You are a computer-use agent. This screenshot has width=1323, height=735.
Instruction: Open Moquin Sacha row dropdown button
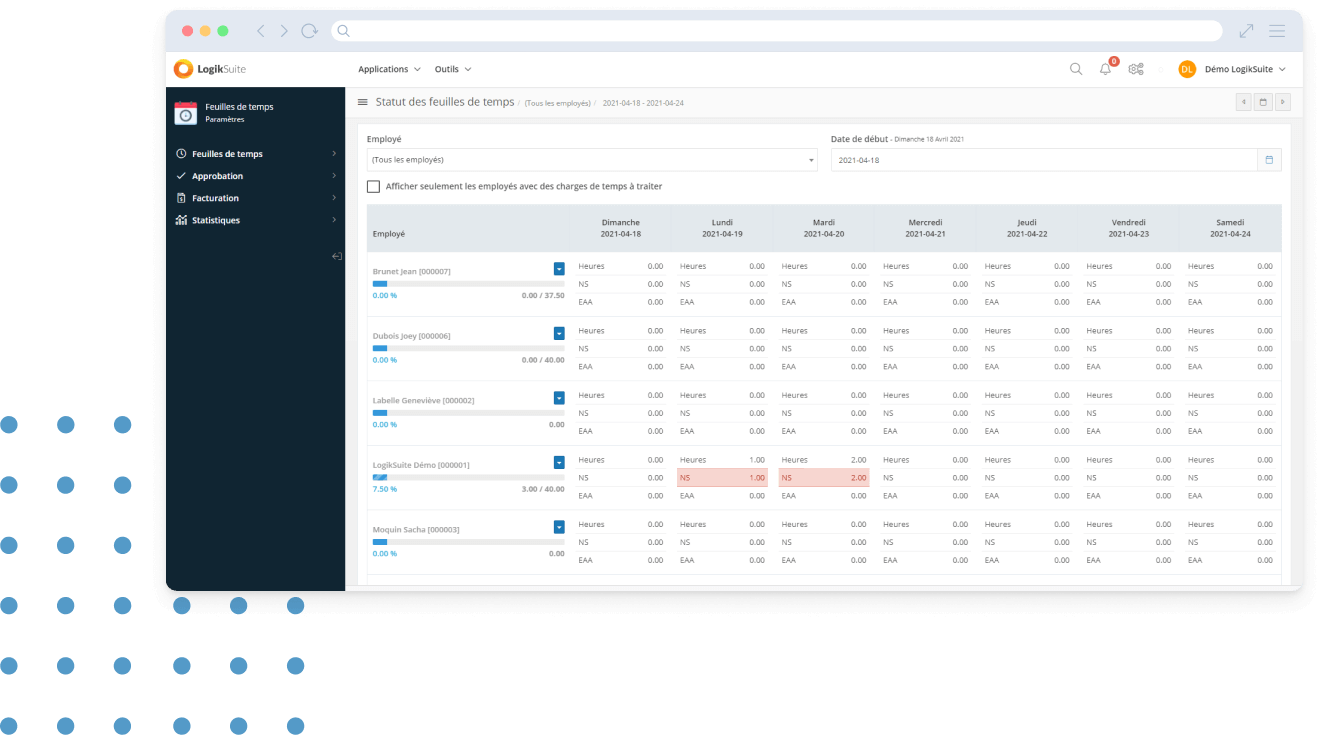click(x=559, y=527)
